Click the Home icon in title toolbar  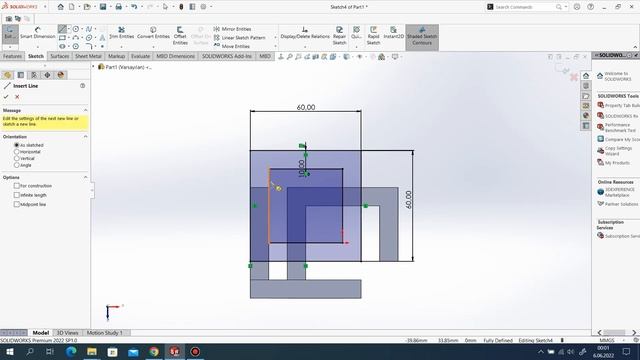[60, 7]
